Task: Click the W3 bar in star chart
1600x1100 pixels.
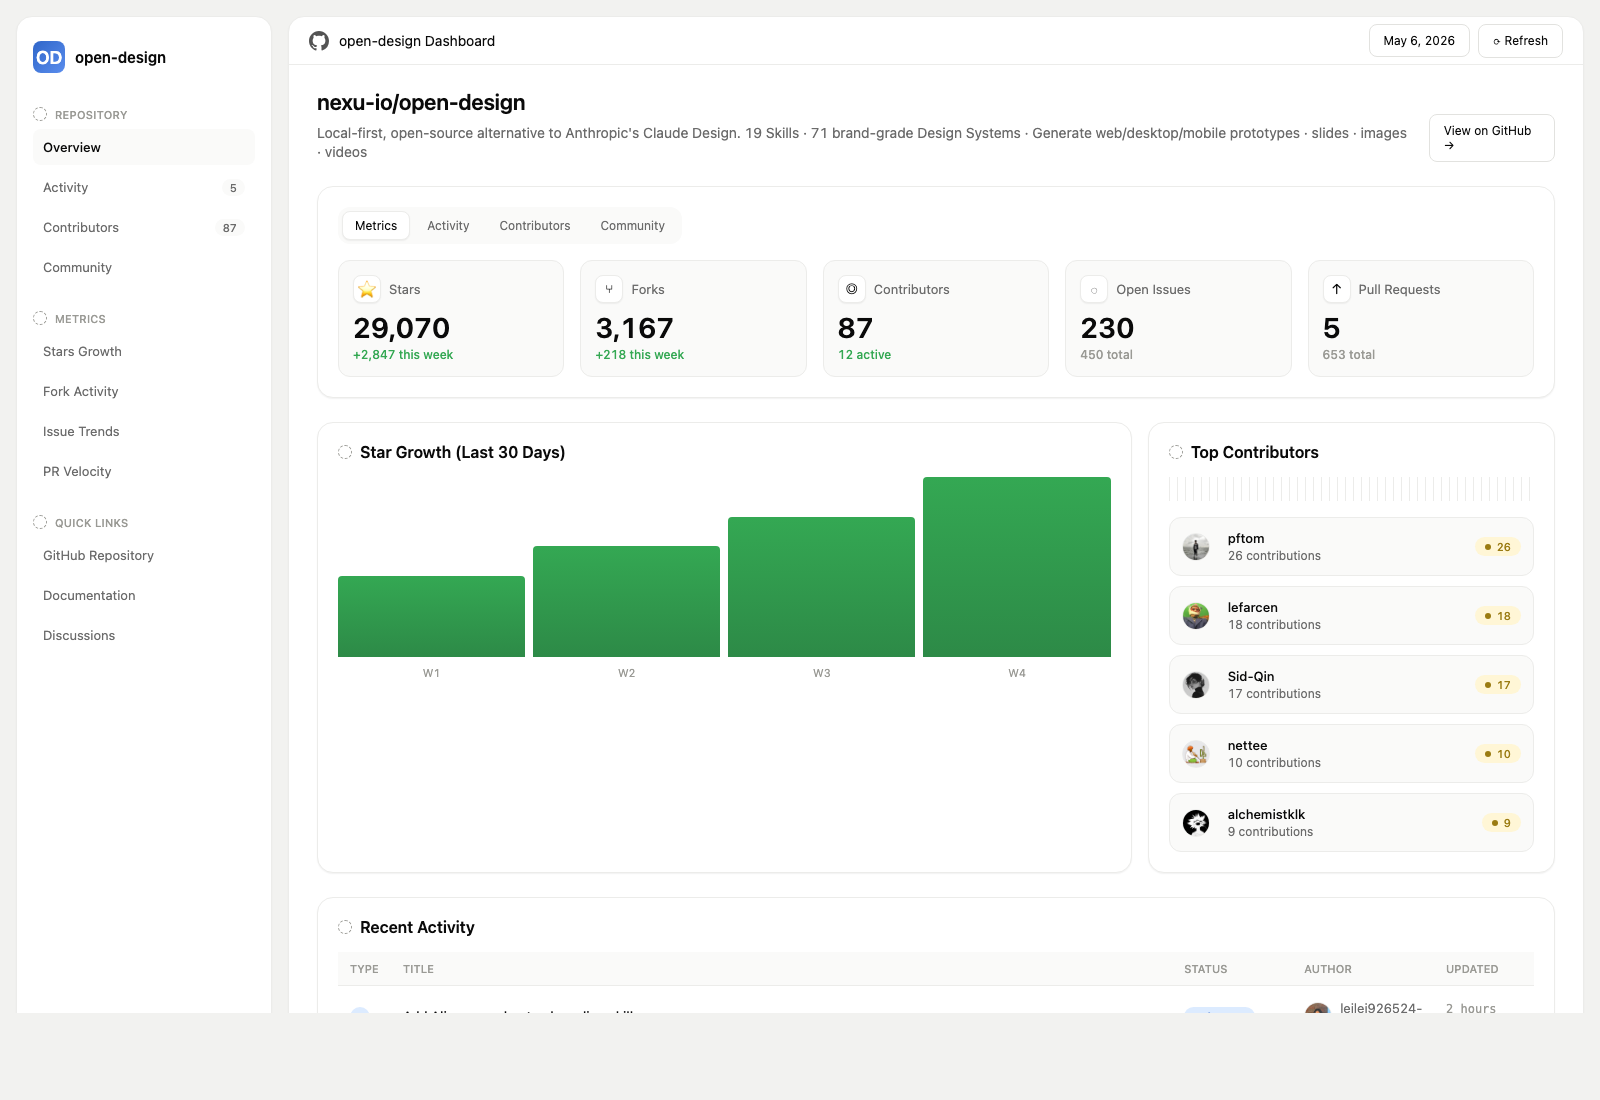Action: pos(821,587)
